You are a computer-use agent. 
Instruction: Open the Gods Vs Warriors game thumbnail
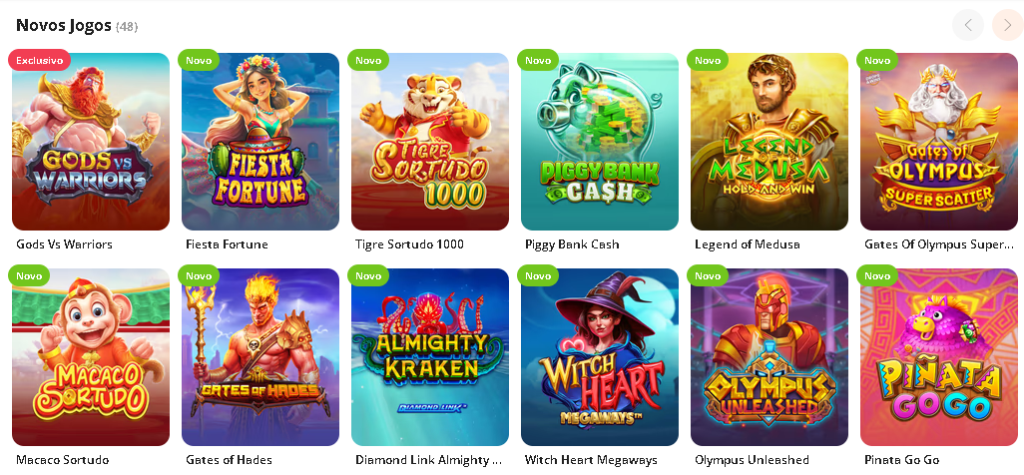click(91, 142)
